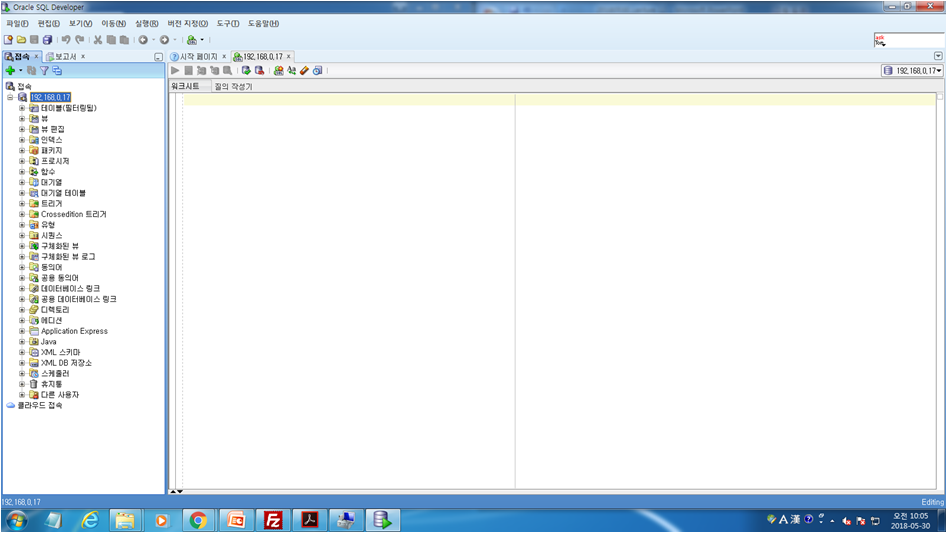This screenshot has width=947, height=533.
Task: Click the Forward navigation arrow icon
Action: (164, 40)
